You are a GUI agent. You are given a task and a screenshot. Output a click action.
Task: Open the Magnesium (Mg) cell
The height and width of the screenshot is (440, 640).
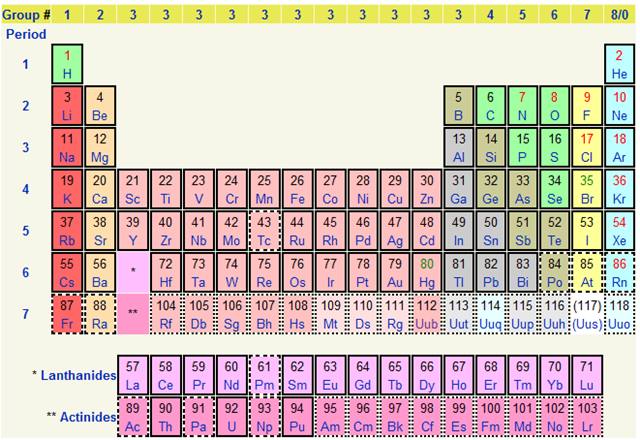pos(100,147)
